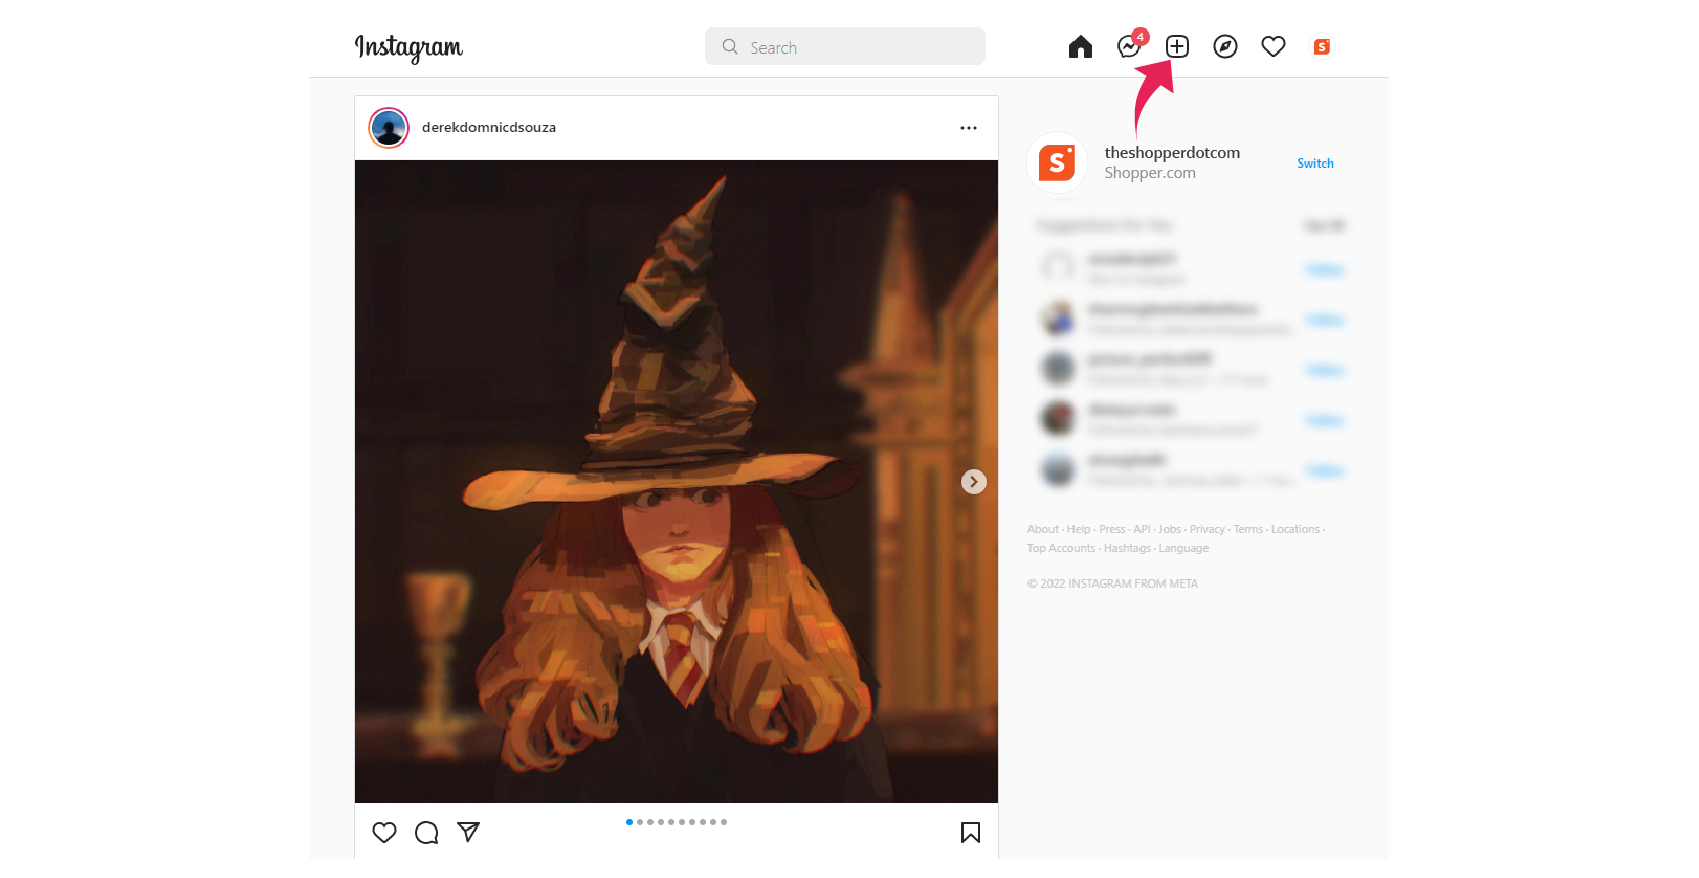Open the Hashtags footer link

(x=1127, y=548)
